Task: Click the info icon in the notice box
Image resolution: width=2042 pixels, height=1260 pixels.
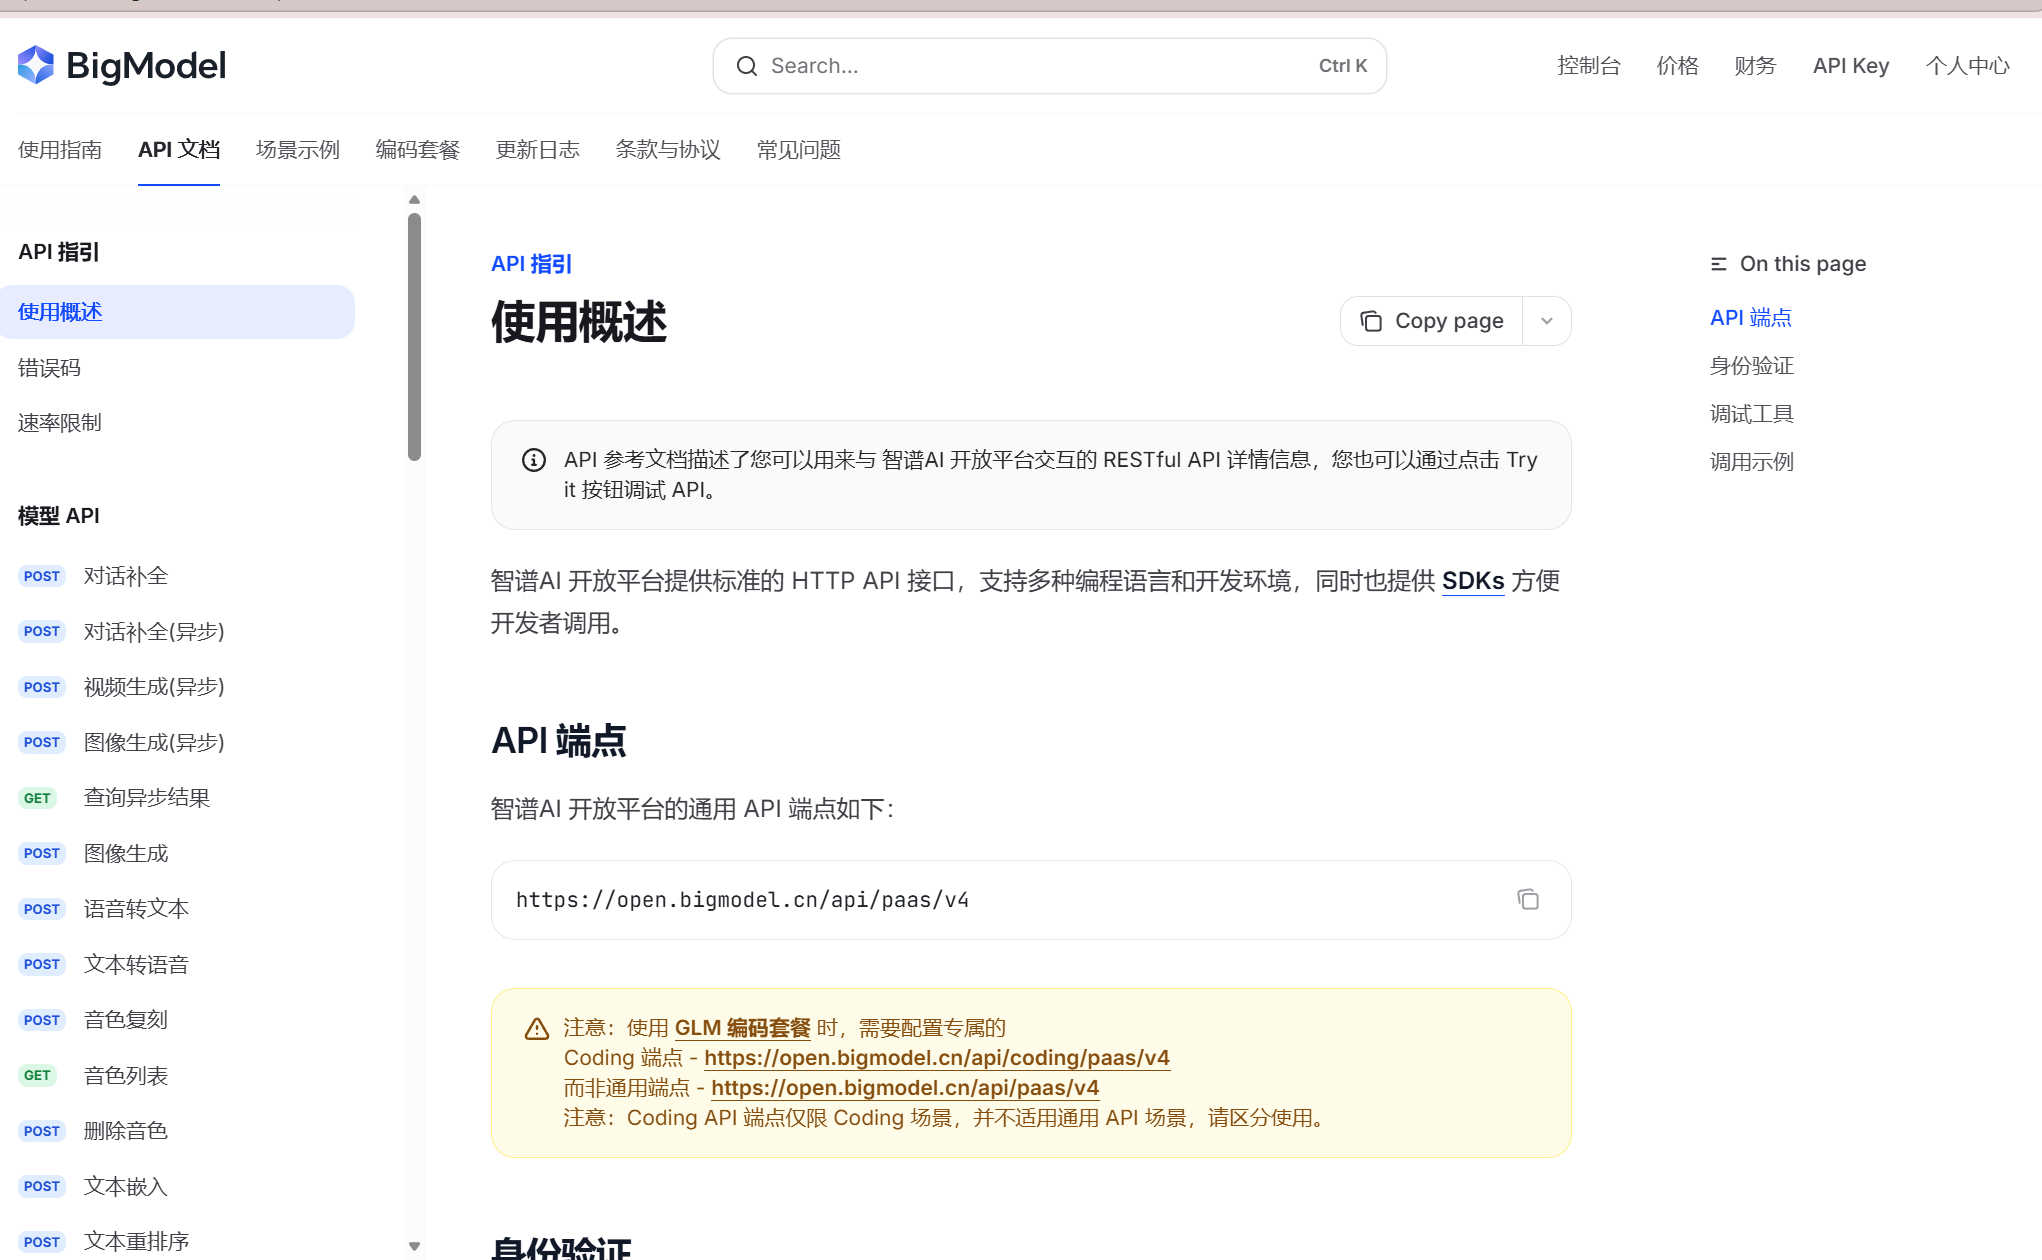Action: [x=534, y=460]
